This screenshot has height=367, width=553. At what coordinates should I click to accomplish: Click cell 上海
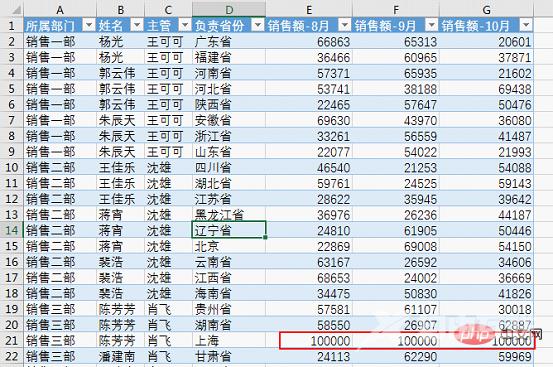(x=229, y=341)
